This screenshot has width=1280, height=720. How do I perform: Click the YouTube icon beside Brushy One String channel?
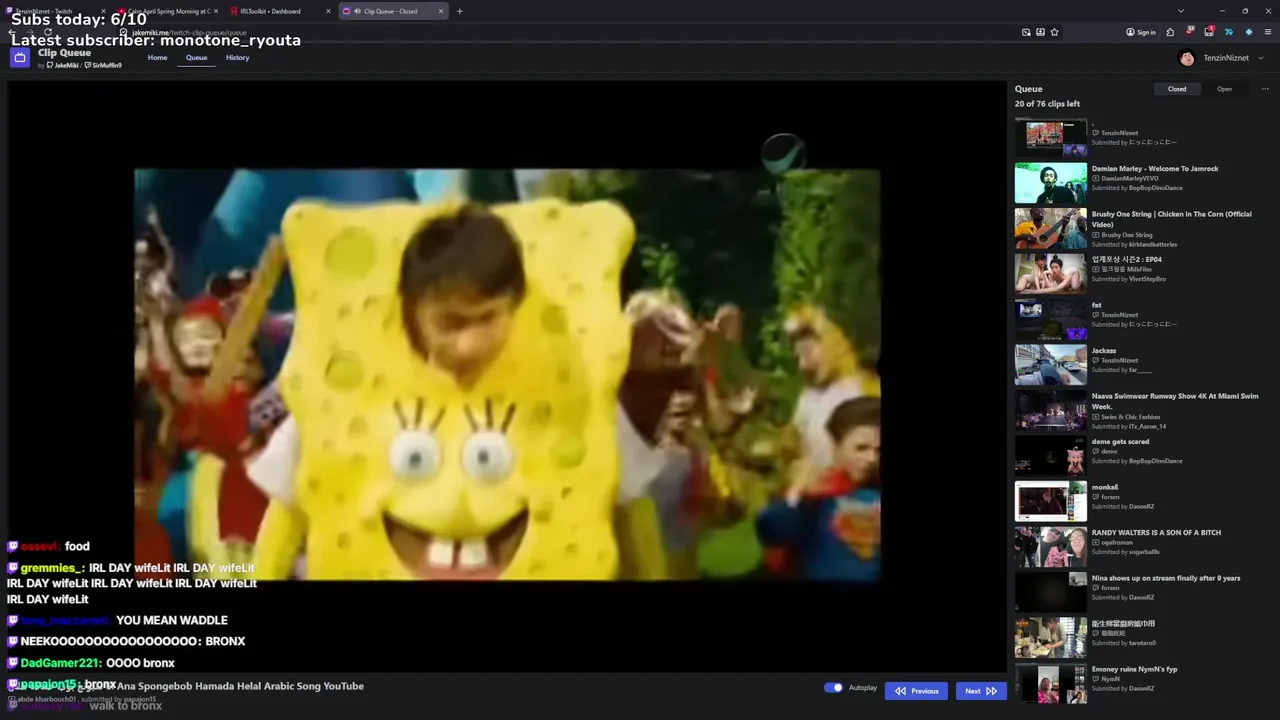pos(1095,235)
